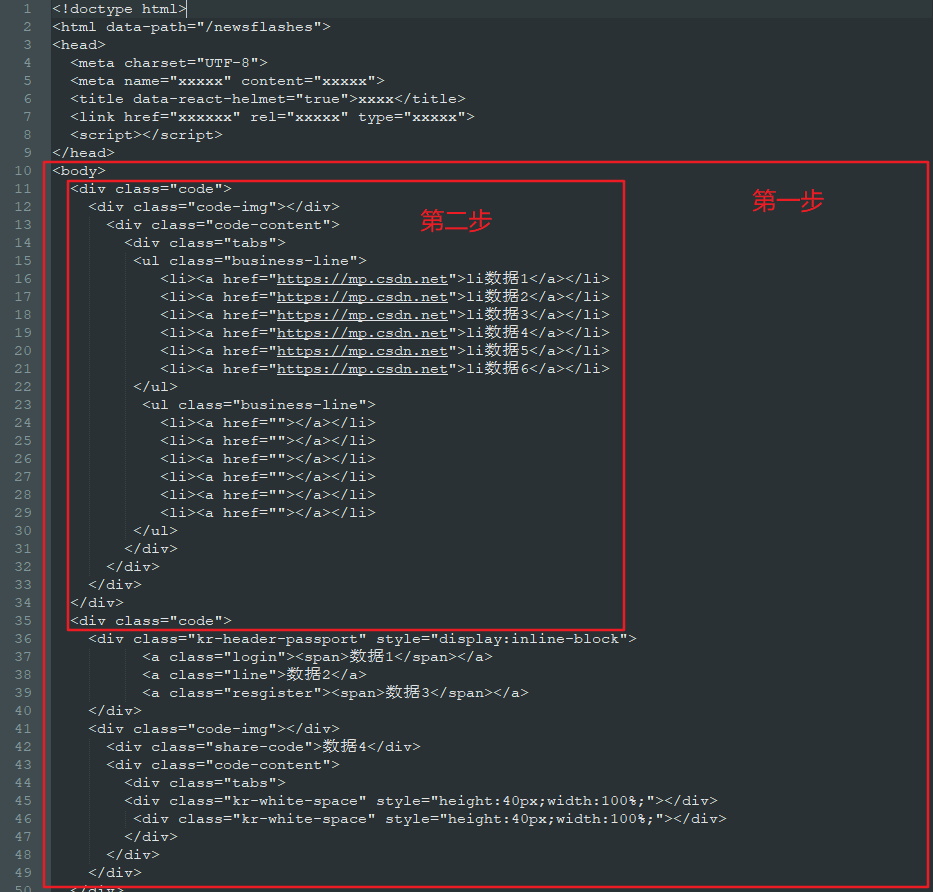Click the div class="code" tag on line 35

[x=151, y=621]
